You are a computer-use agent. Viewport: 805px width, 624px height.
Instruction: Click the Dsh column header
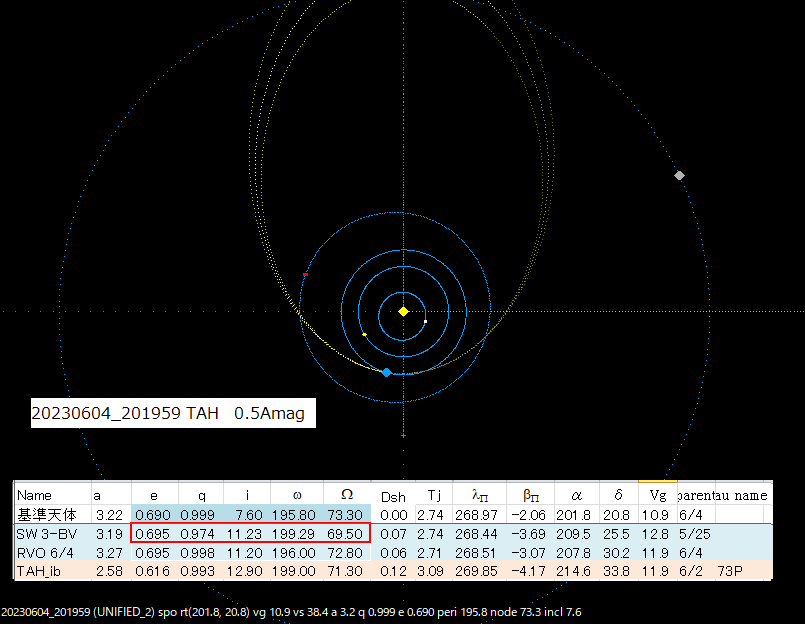click(x=393, y=497)
